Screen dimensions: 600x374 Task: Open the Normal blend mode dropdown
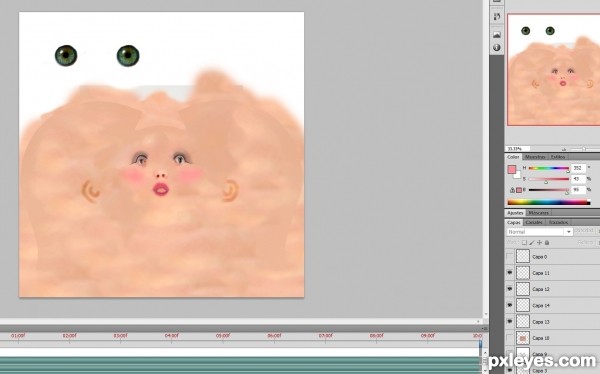click(540, 232)
